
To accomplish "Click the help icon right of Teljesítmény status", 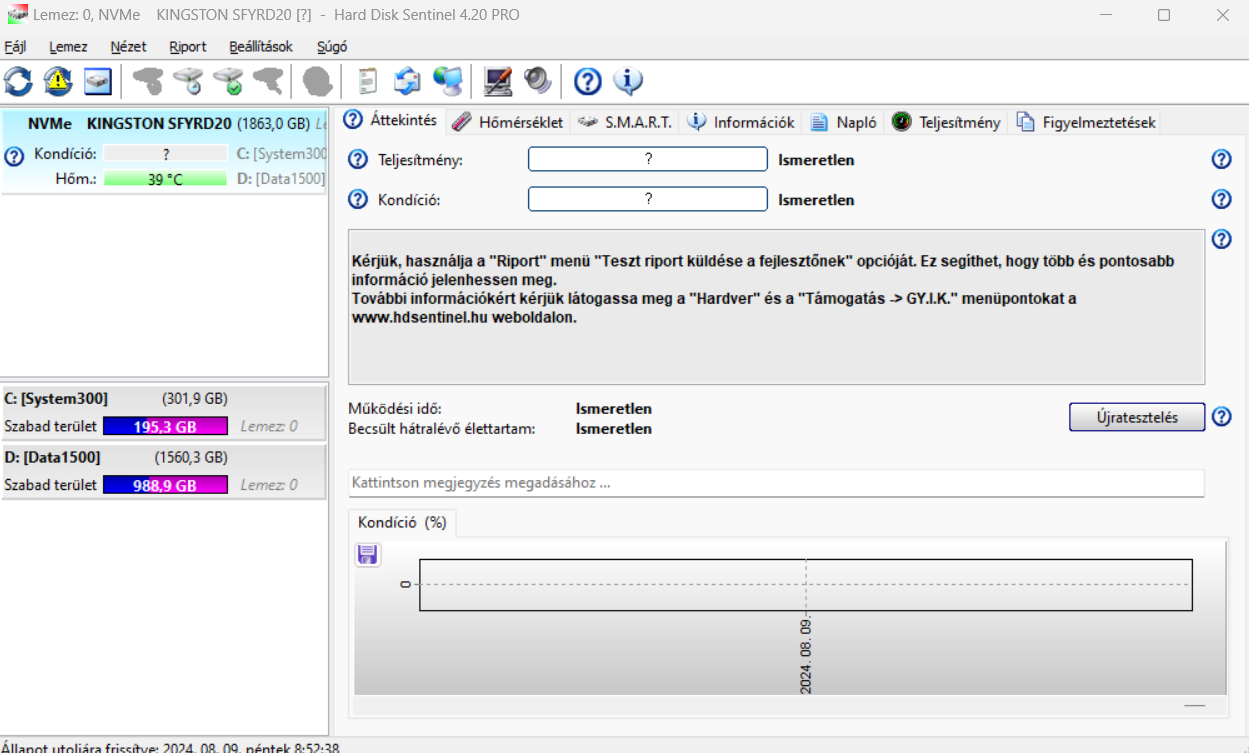I will [1221, 160].
